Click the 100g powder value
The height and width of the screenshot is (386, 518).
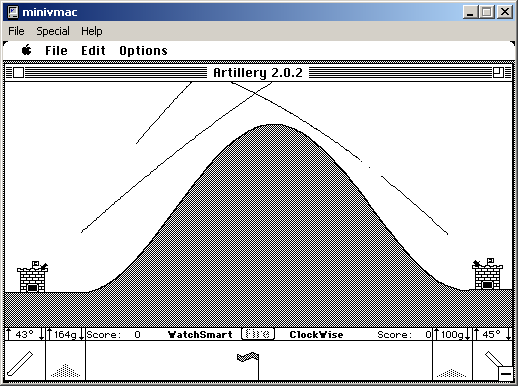tap(452, 334)
